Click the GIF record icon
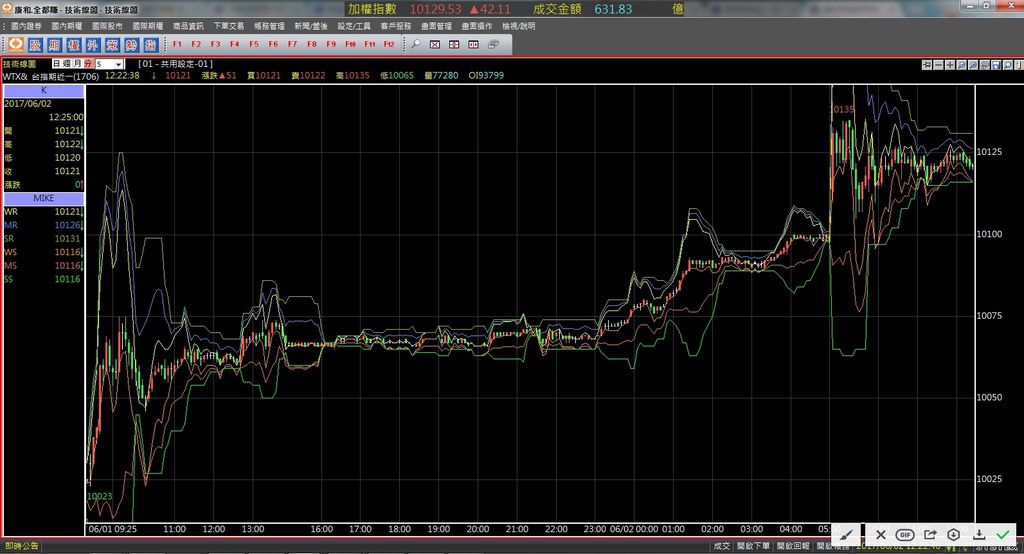 [x=904, y=534]
